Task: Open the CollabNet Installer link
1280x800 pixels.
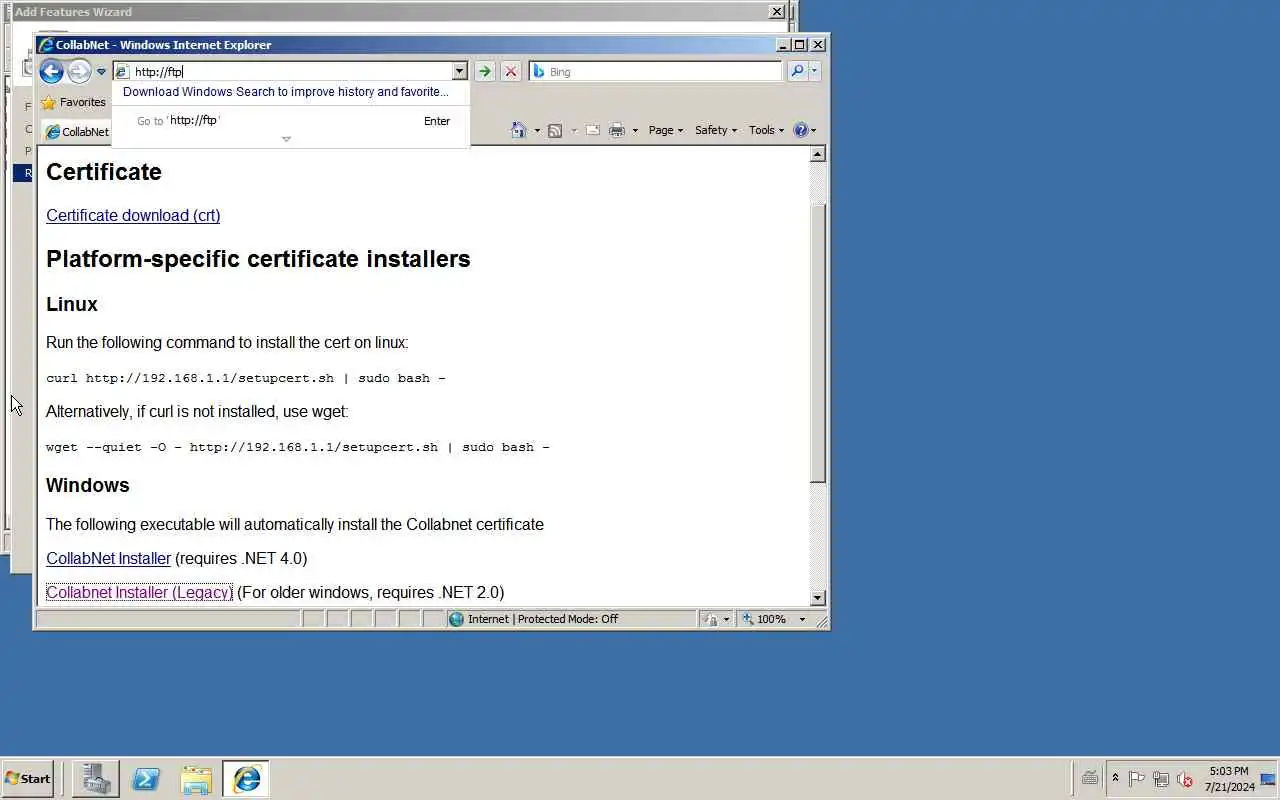Action: [x=108, y=558]
